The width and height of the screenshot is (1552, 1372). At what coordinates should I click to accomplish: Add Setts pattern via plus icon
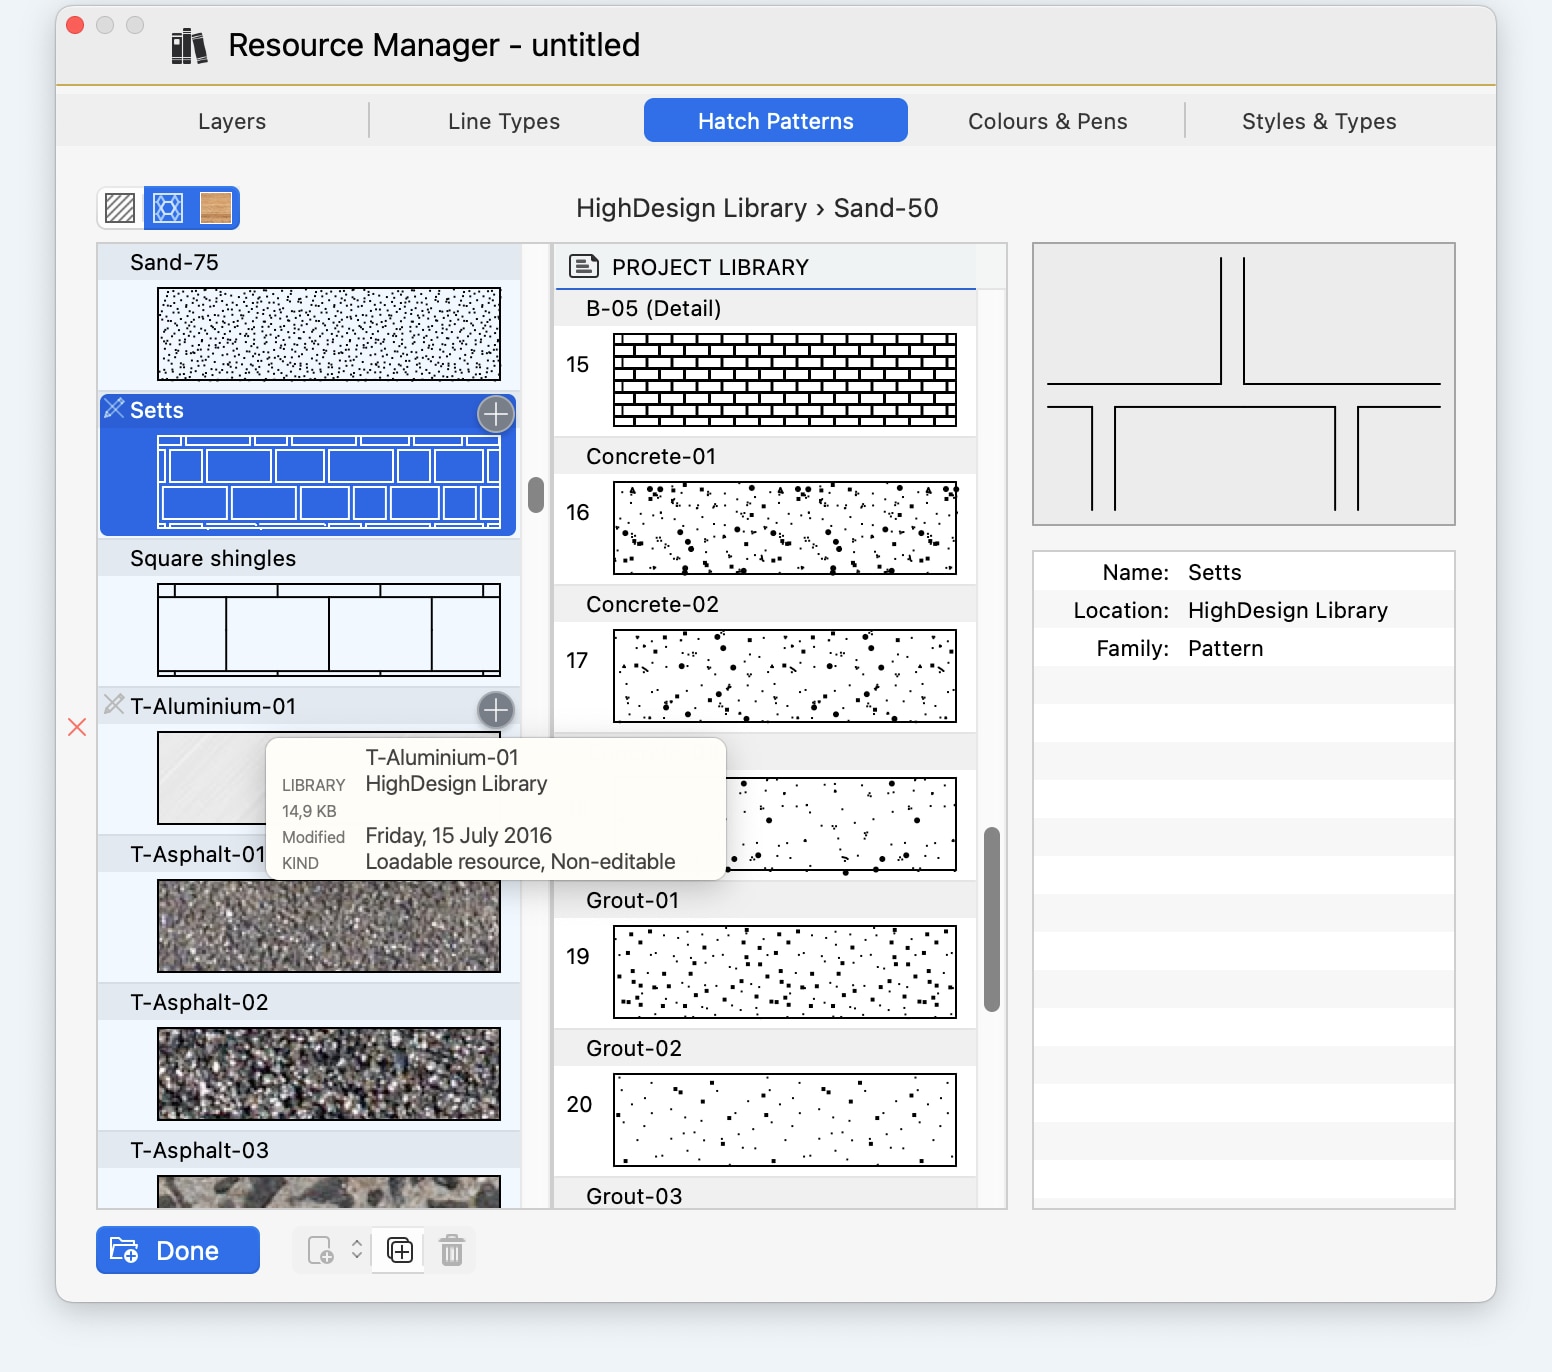pos(496,414)
